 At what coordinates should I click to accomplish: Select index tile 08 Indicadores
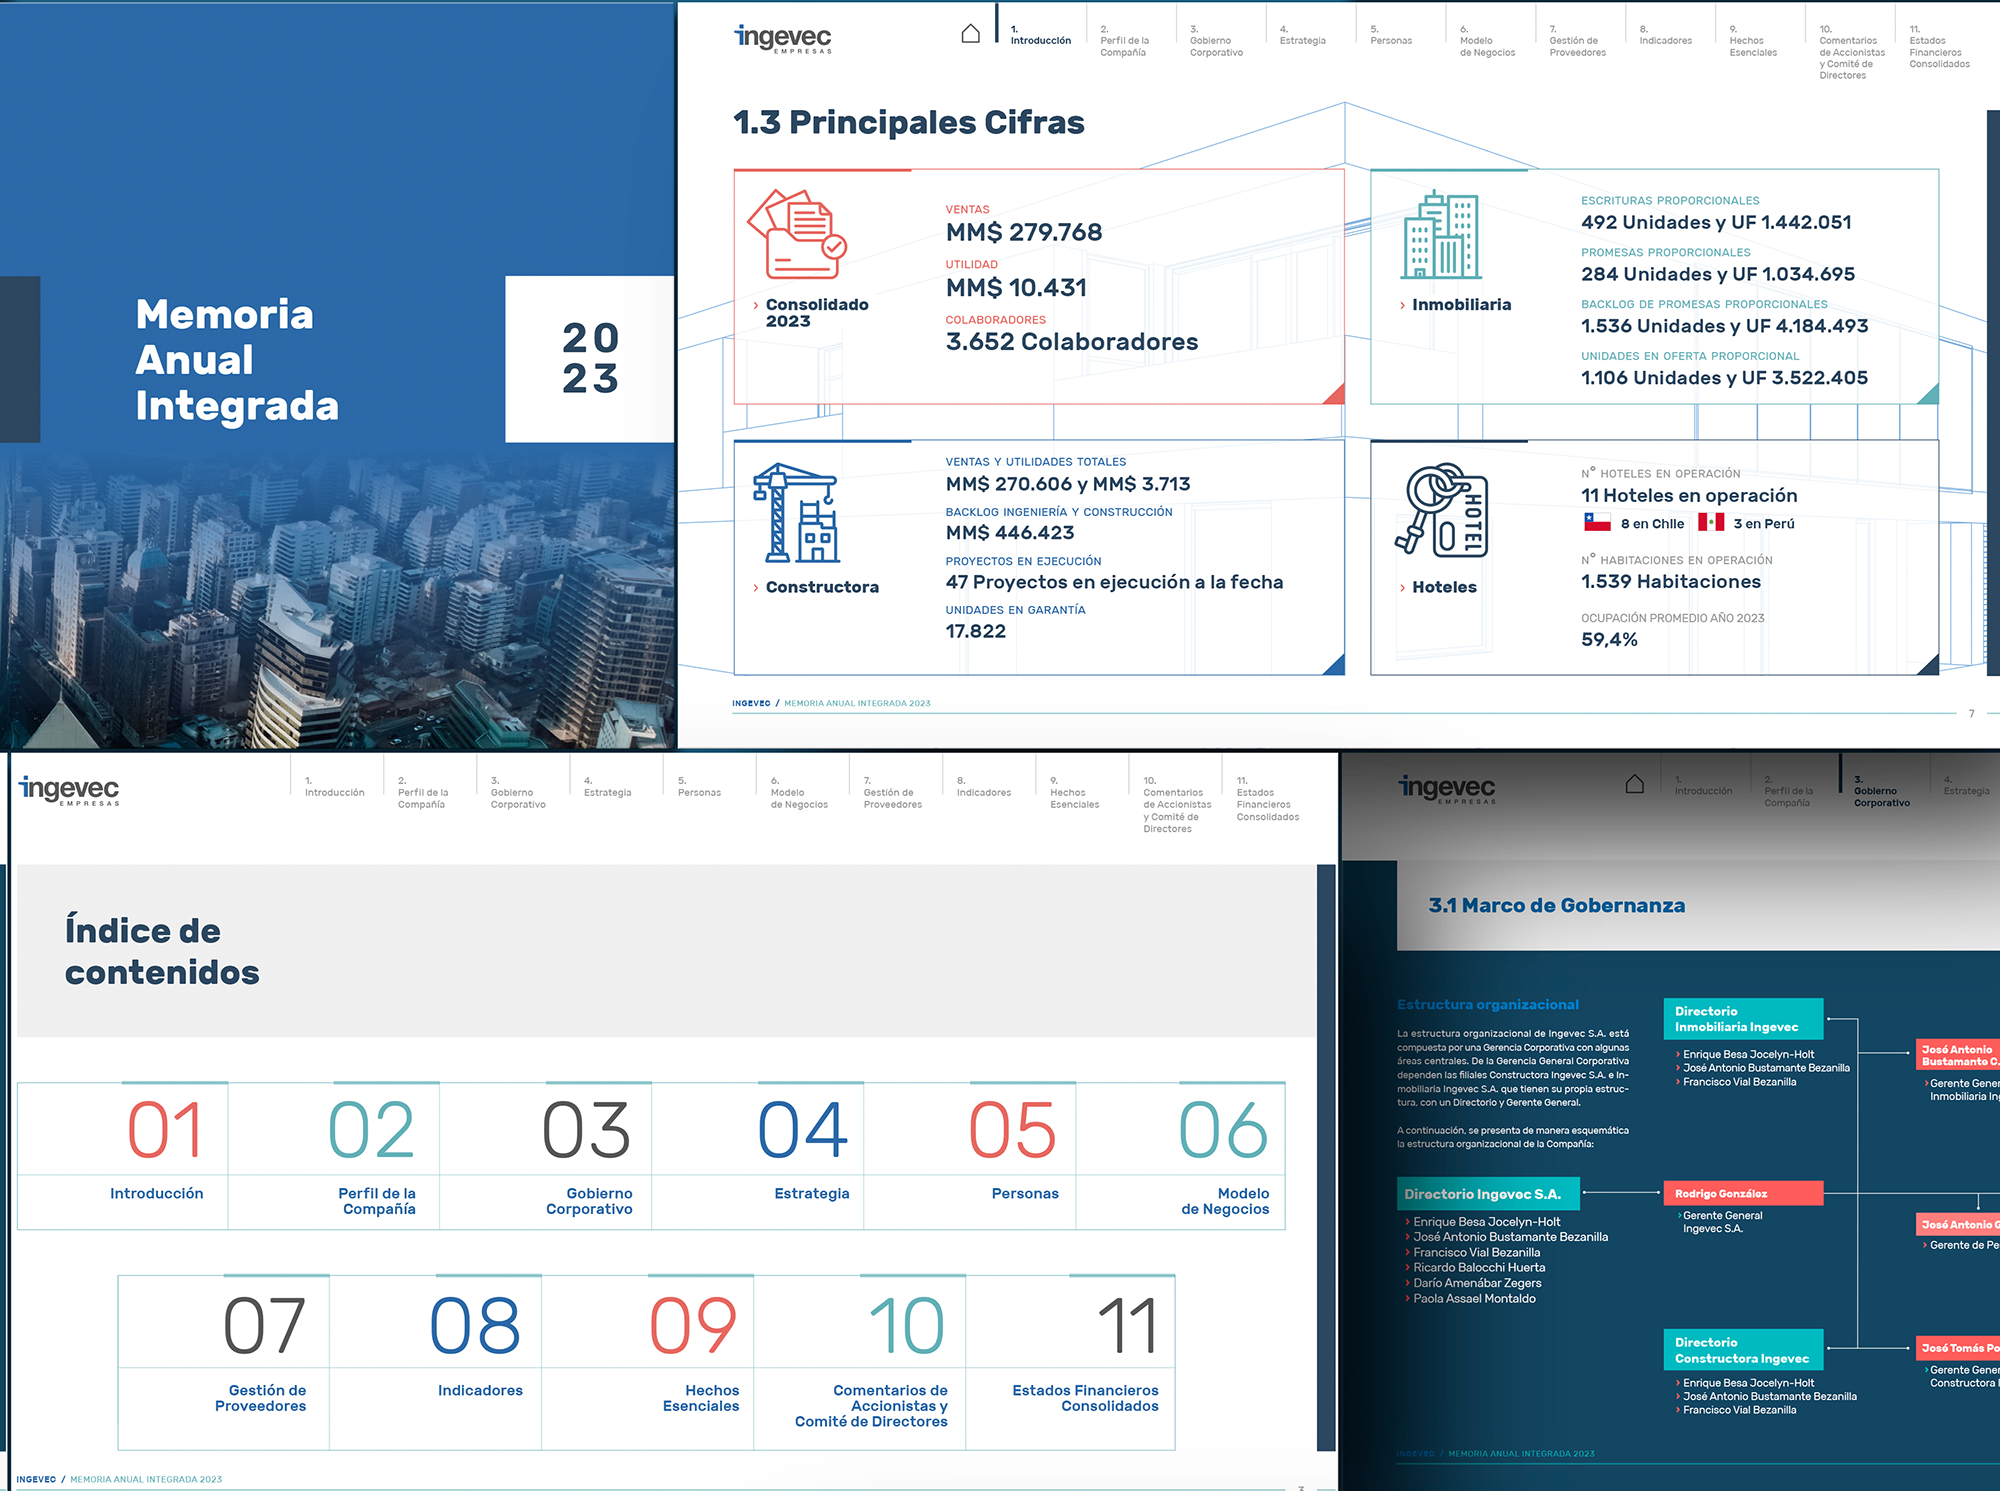[436, 1361]
